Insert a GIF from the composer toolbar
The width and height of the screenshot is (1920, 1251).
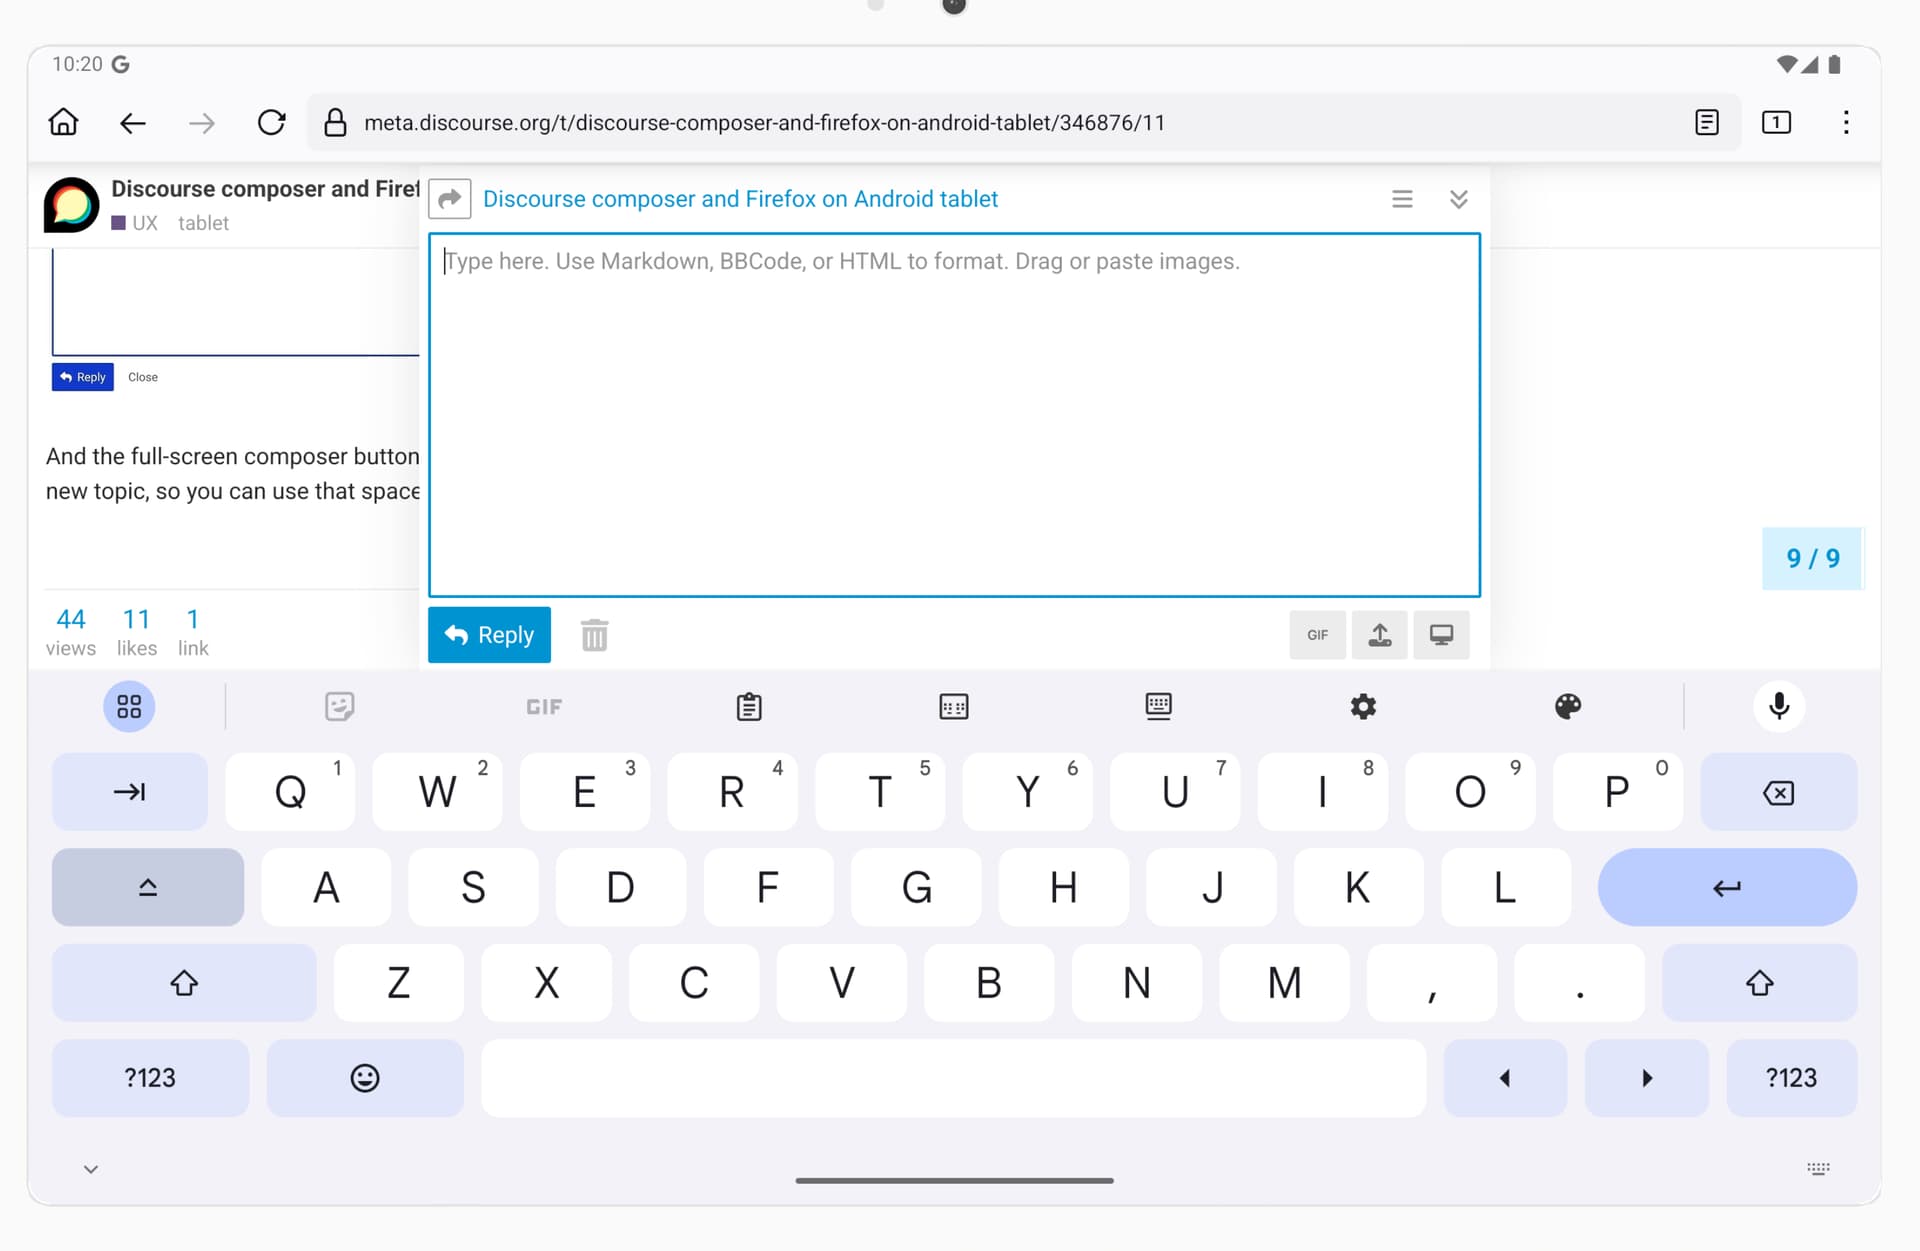1317,635
